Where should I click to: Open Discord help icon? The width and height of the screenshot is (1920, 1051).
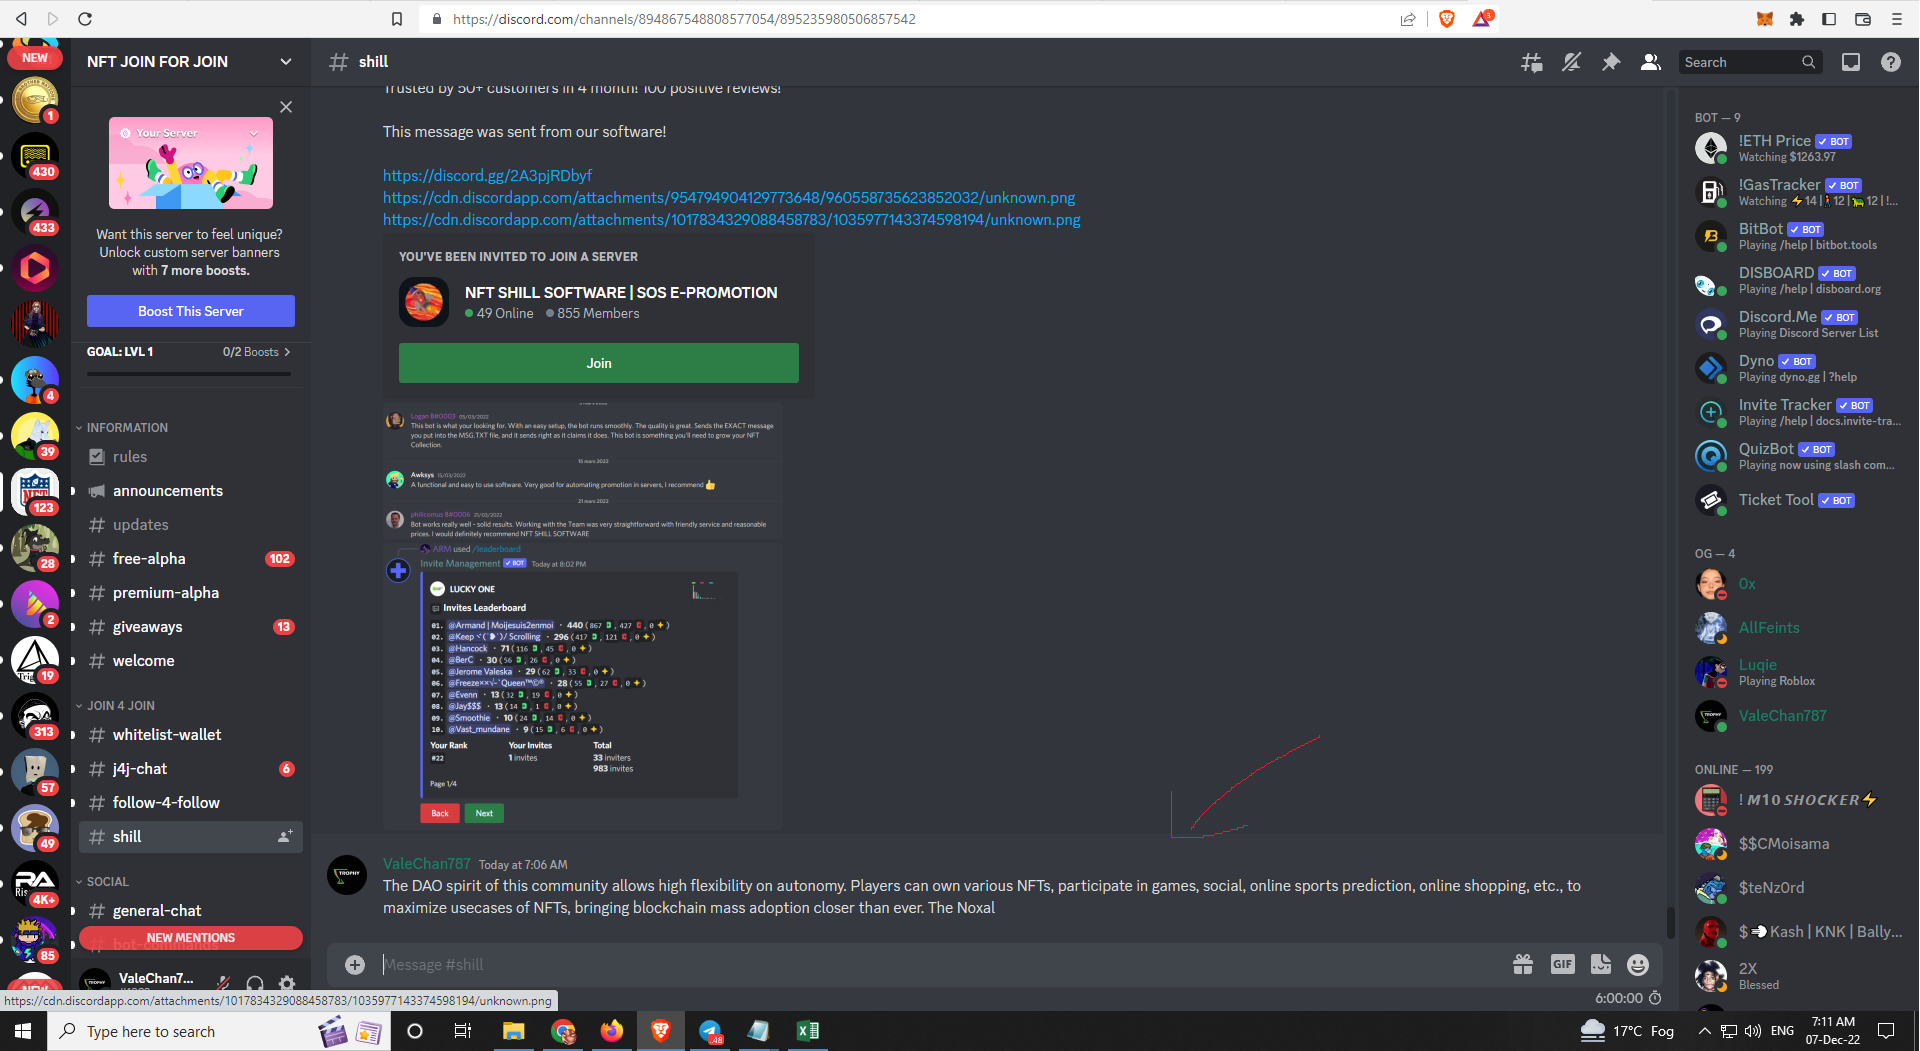(x=1890, y=62)
